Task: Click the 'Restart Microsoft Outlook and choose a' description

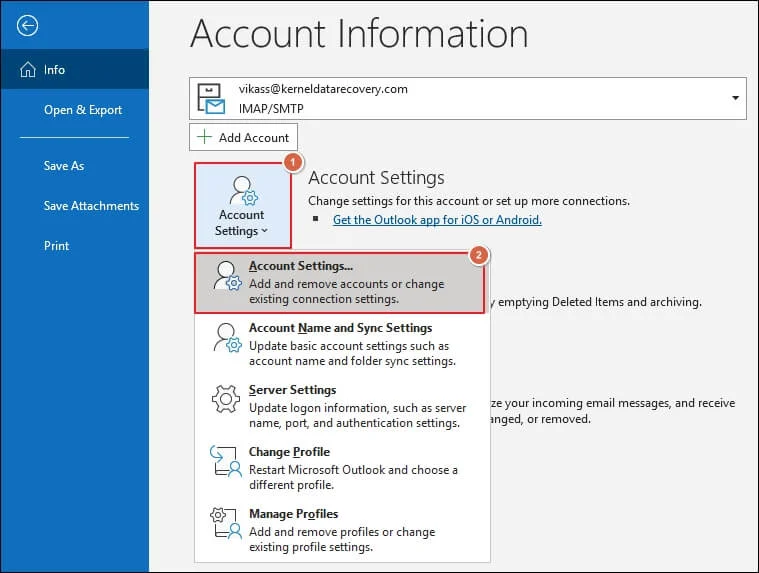Action: point(353,469)
